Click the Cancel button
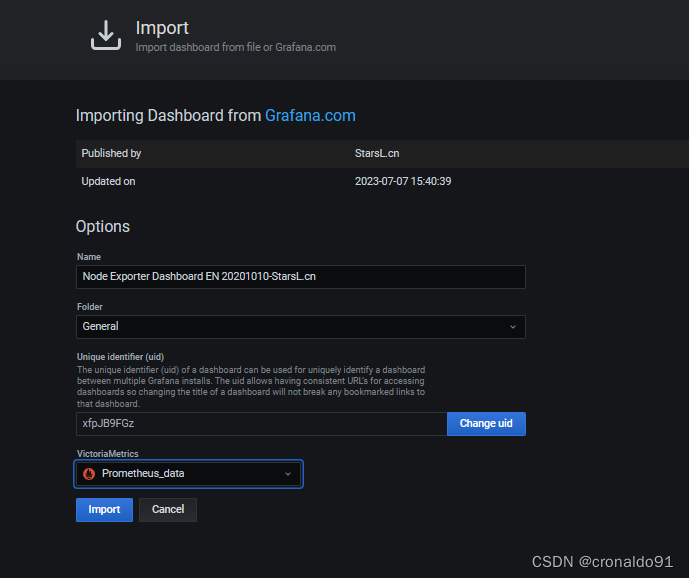 coord(168,509)
